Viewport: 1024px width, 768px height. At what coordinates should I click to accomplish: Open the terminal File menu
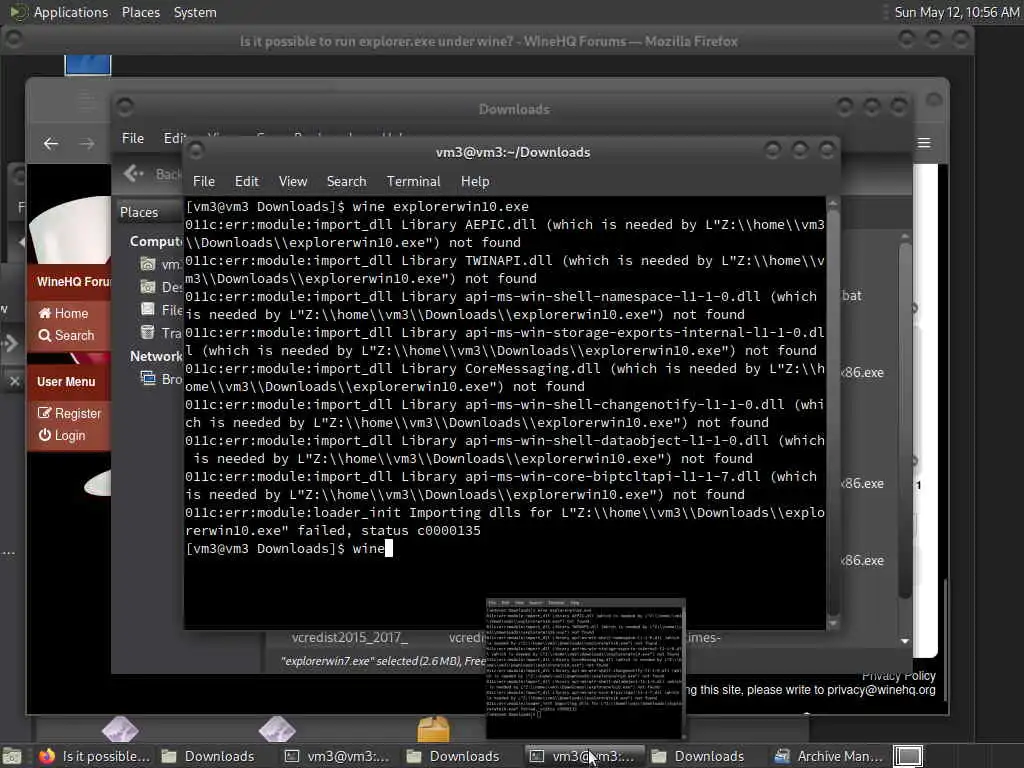pos(204,181)
